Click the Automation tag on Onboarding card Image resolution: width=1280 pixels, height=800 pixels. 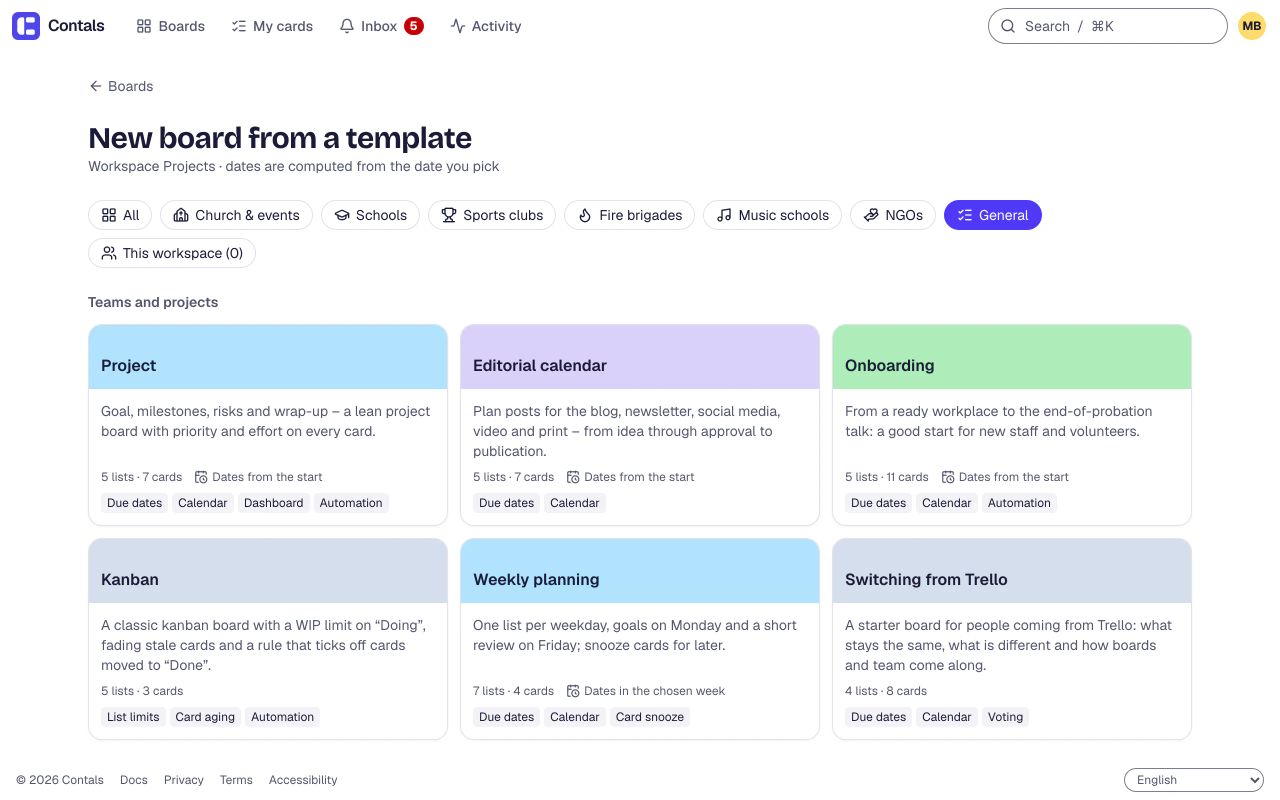coord(1019,503)
